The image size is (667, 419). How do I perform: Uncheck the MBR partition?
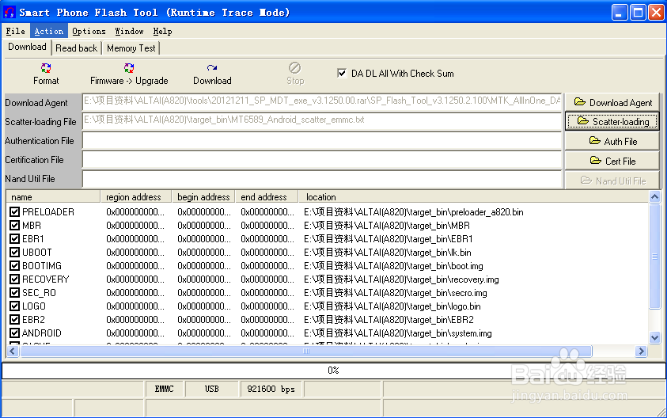point(15,225)
